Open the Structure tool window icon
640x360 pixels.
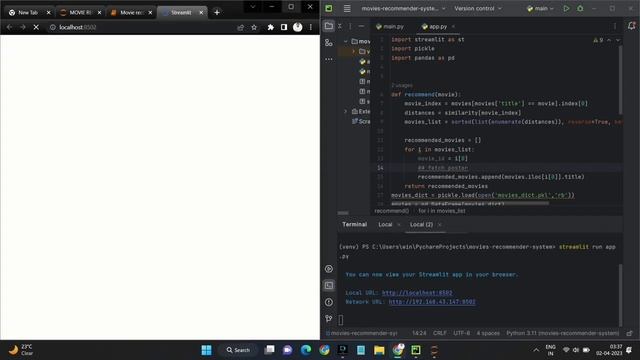329,42
